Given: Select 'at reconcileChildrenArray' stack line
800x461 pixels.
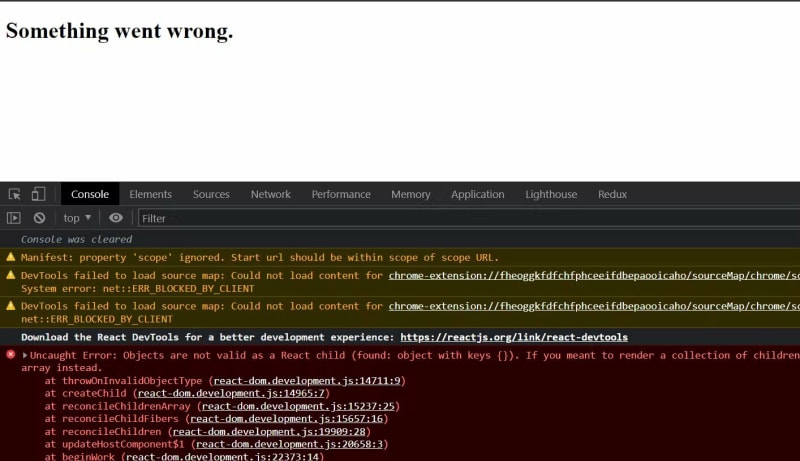Looking at the screenshot, I should pos(222,406).
